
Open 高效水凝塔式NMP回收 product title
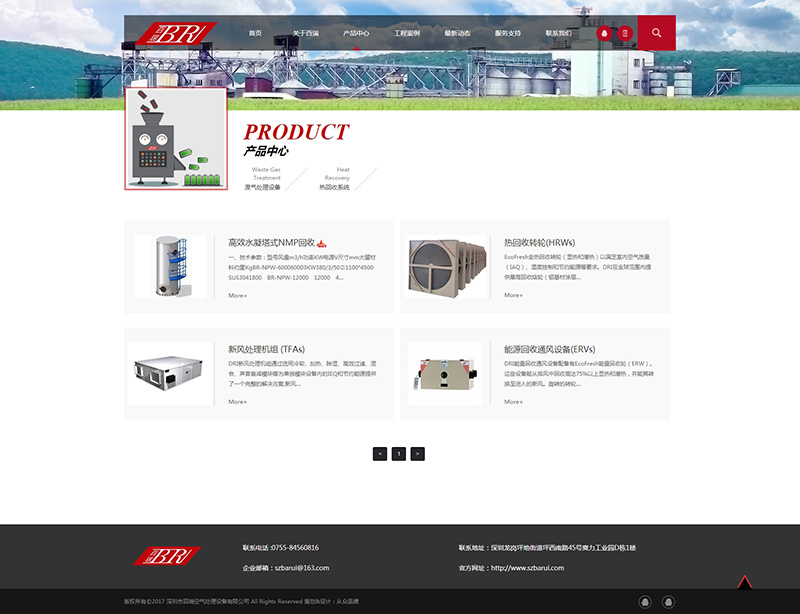coord(271,243)
